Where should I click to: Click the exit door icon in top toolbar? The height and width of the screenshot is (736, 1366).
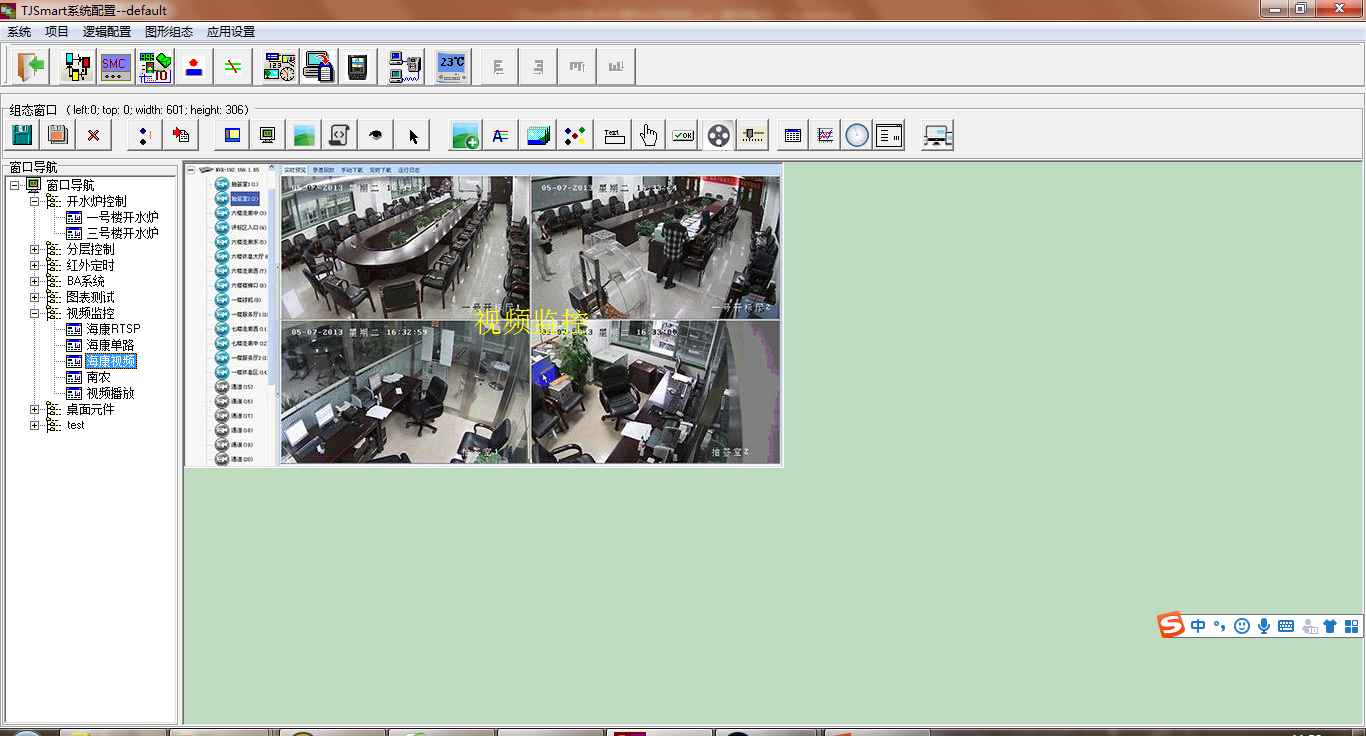pos(30,67)
